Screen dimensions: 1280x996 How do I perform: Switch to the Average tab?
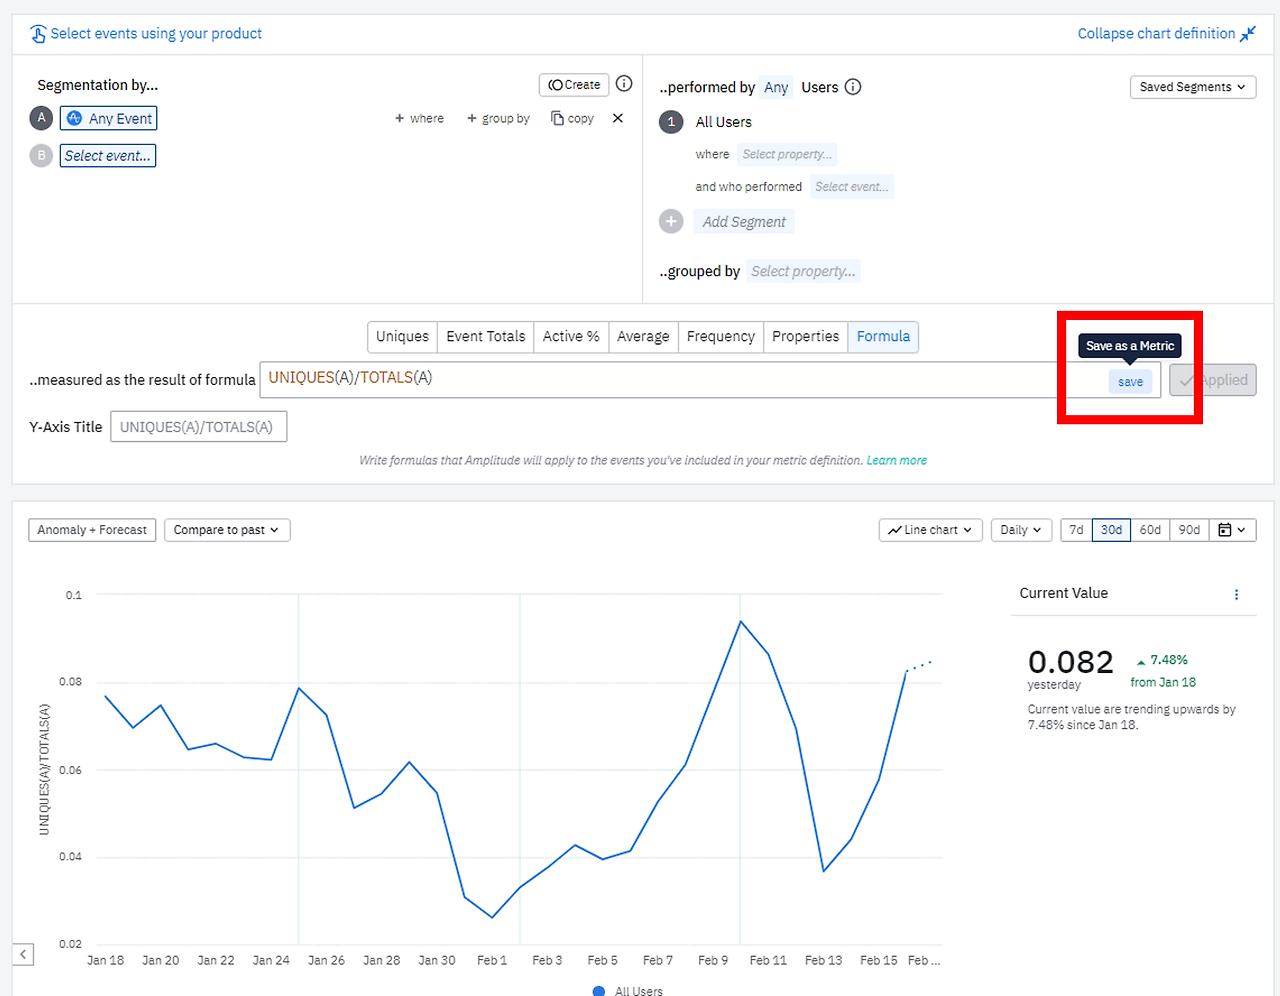click(643, 337)
